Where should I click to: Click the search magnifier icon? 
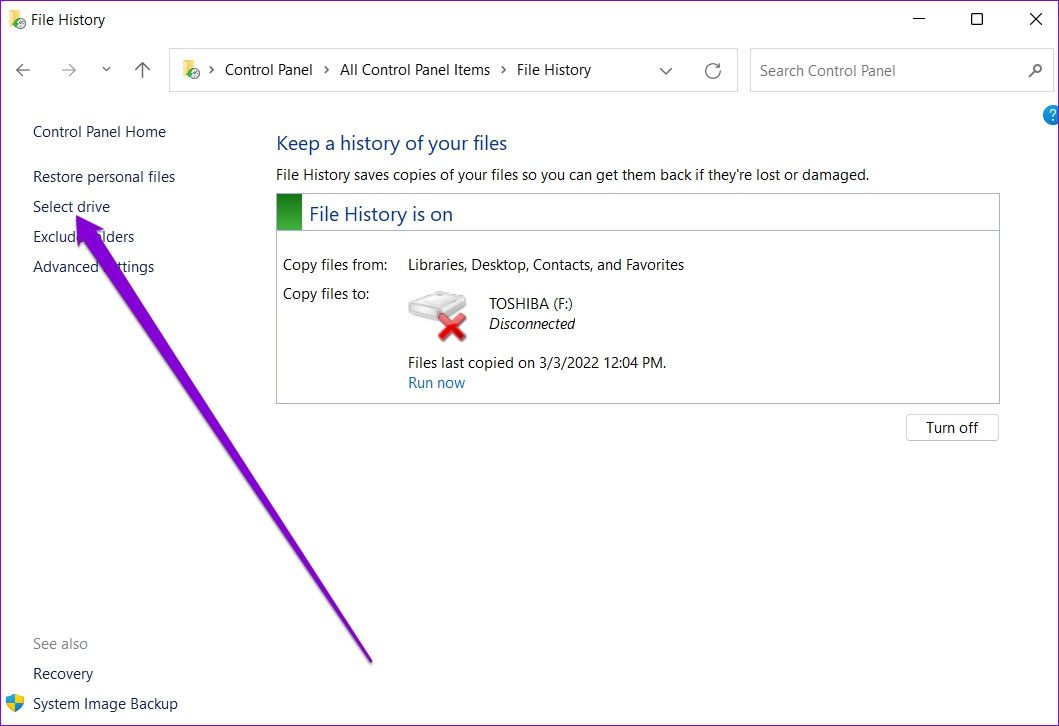tap(1035, 70)
